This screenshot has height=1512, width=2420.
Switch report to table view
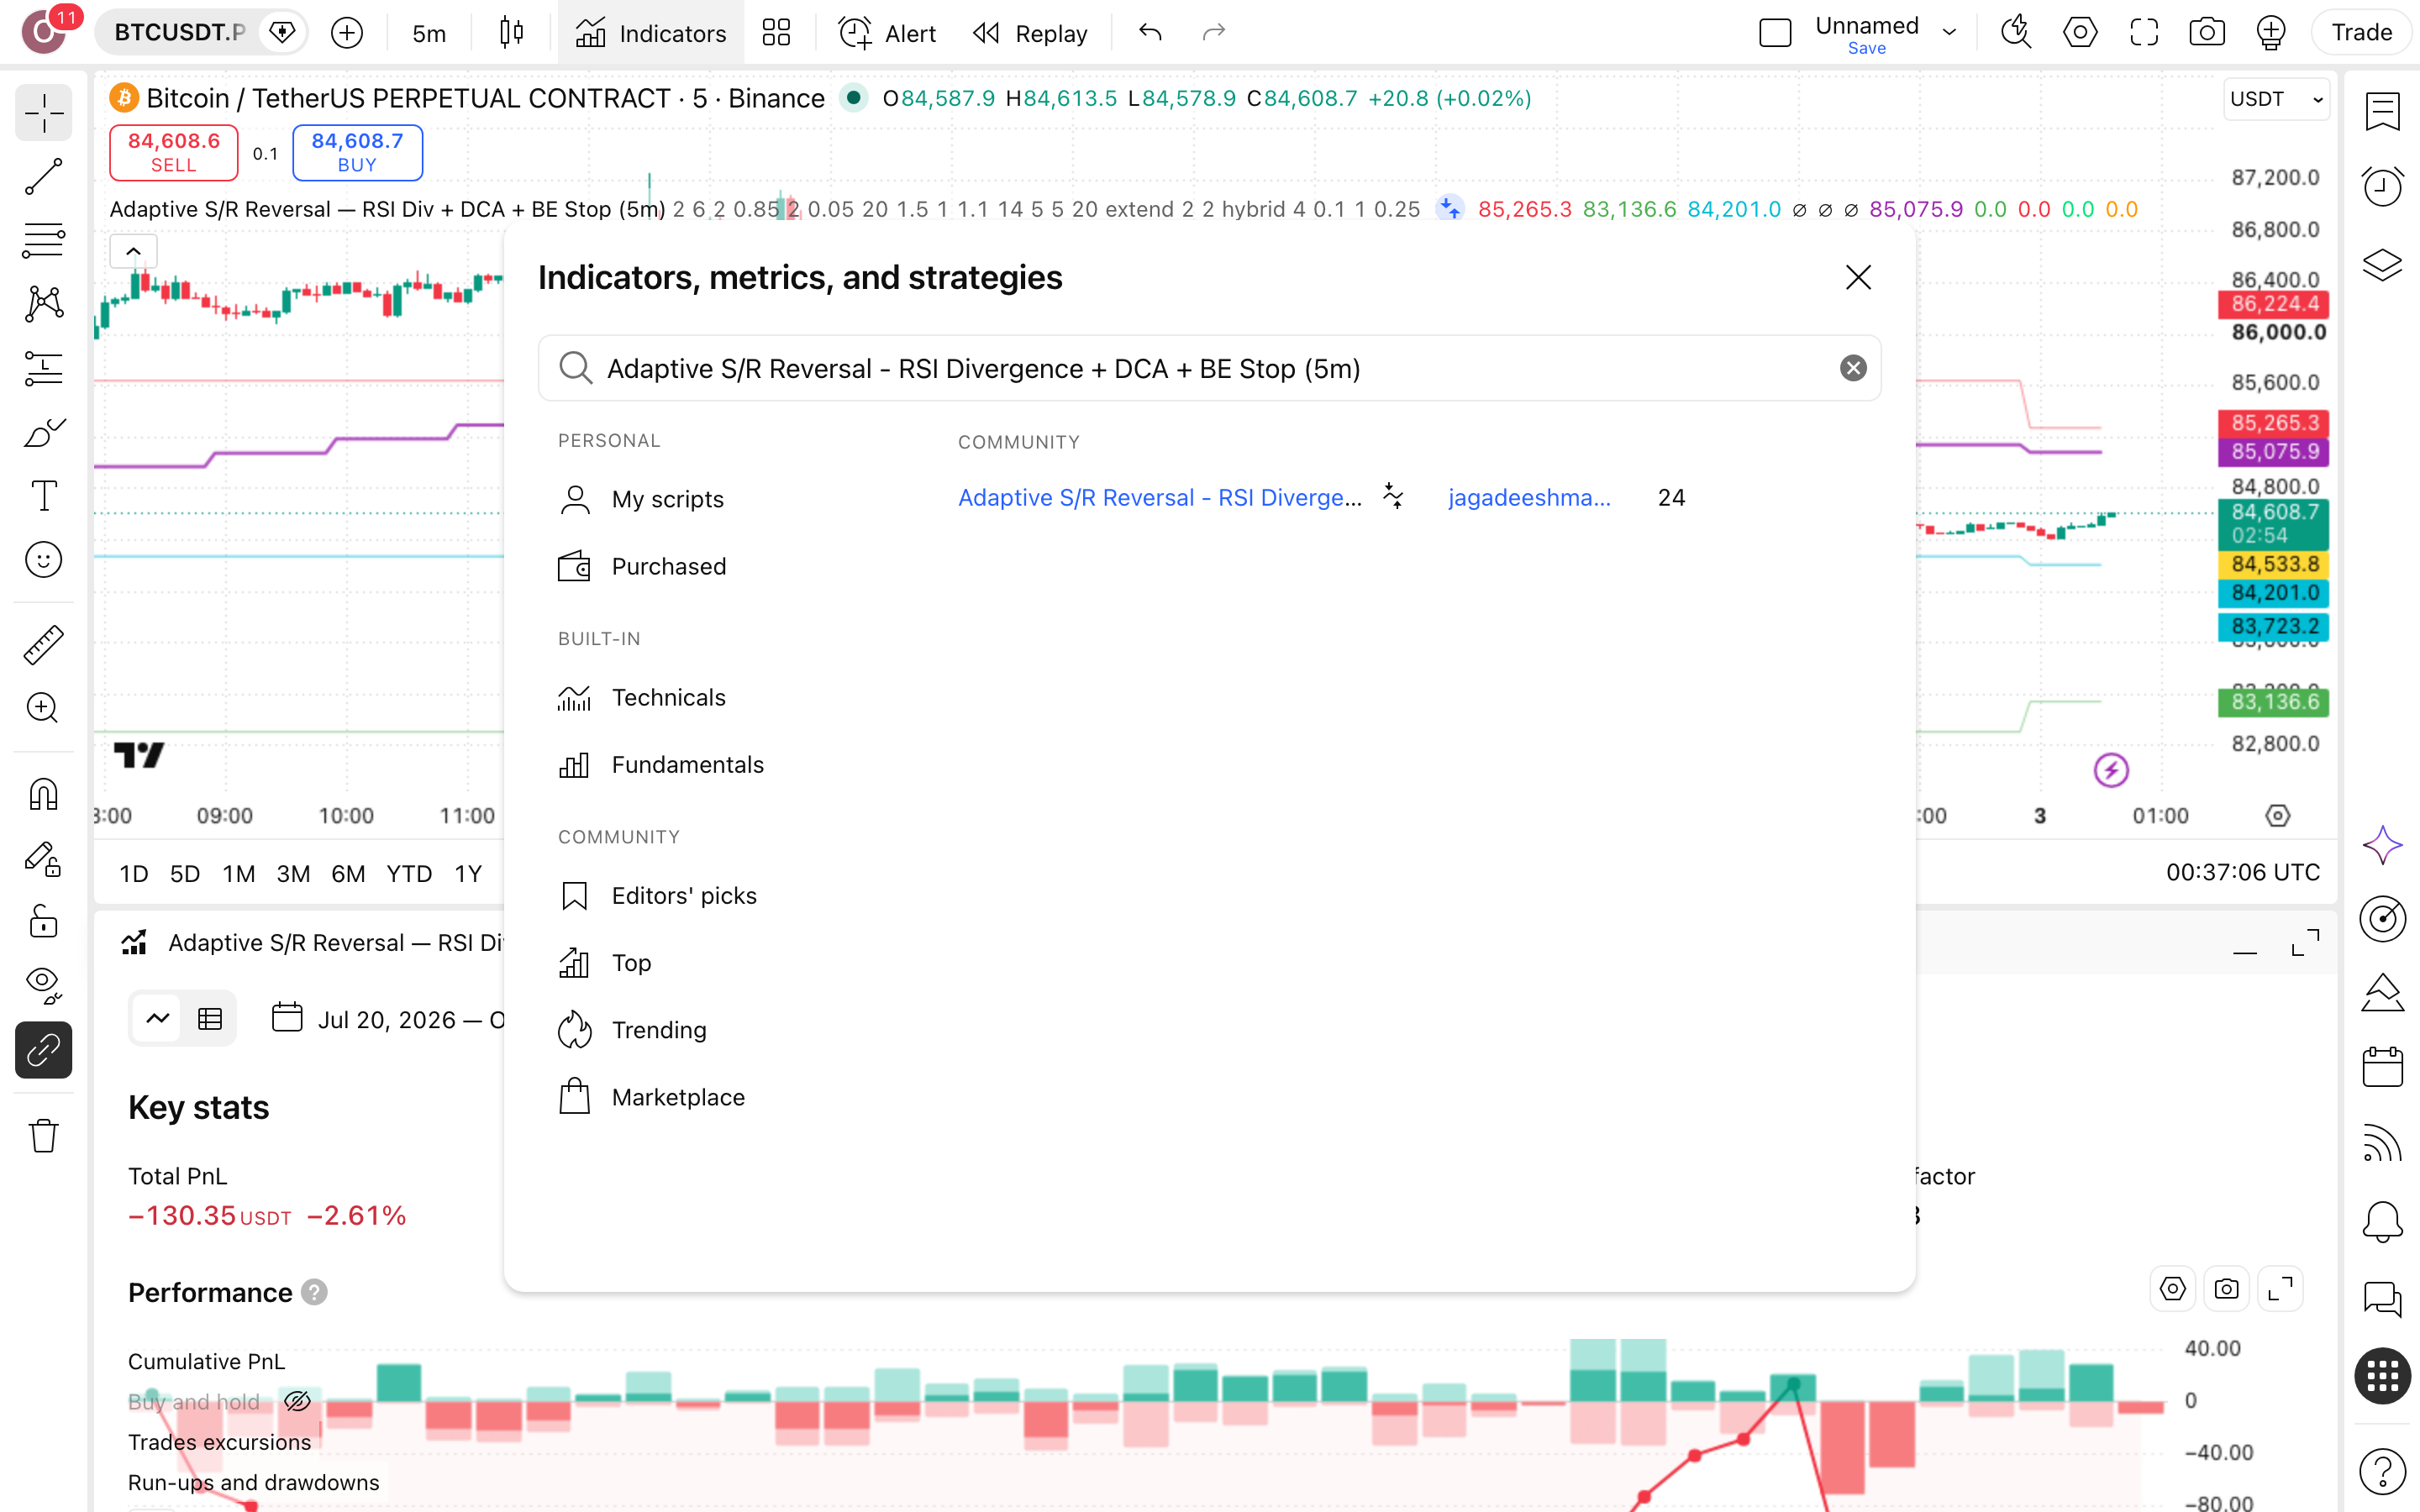coord(210,1019)
